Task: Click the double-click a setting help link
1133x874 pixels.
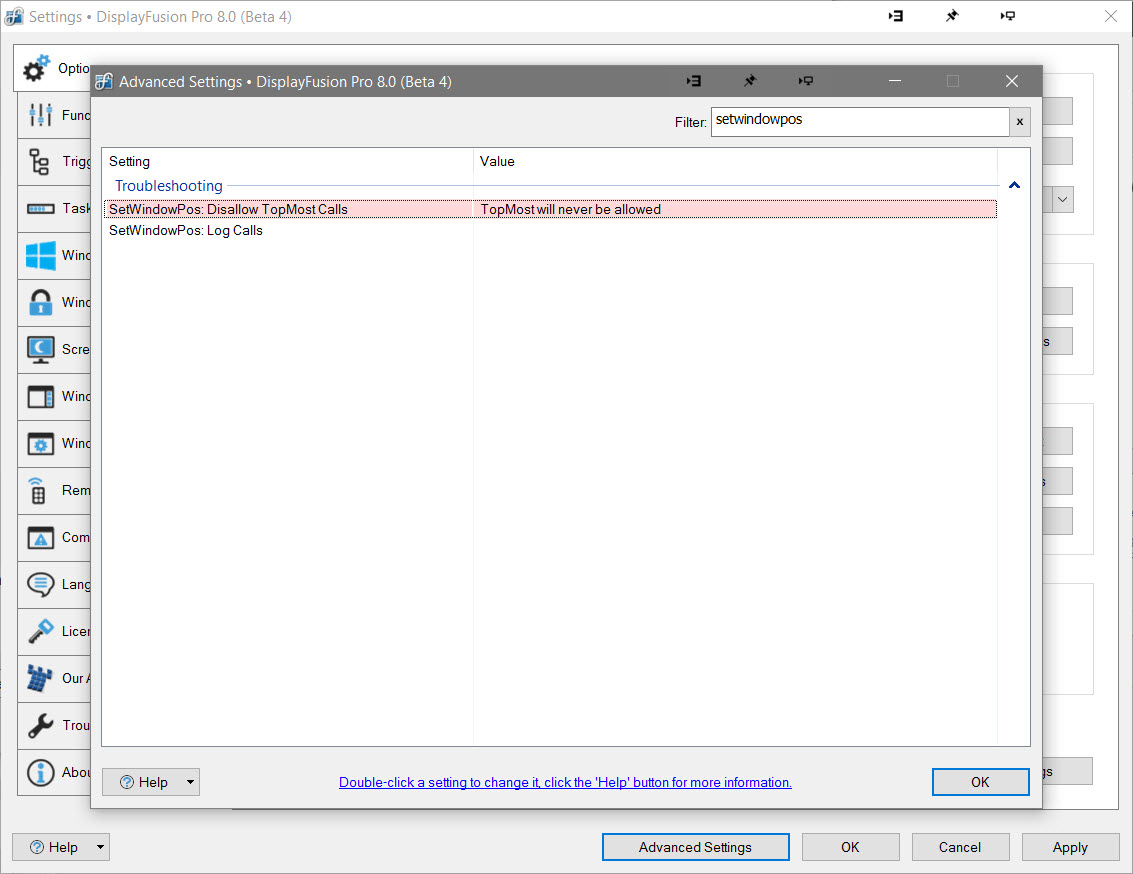Action: pos(565,782)
